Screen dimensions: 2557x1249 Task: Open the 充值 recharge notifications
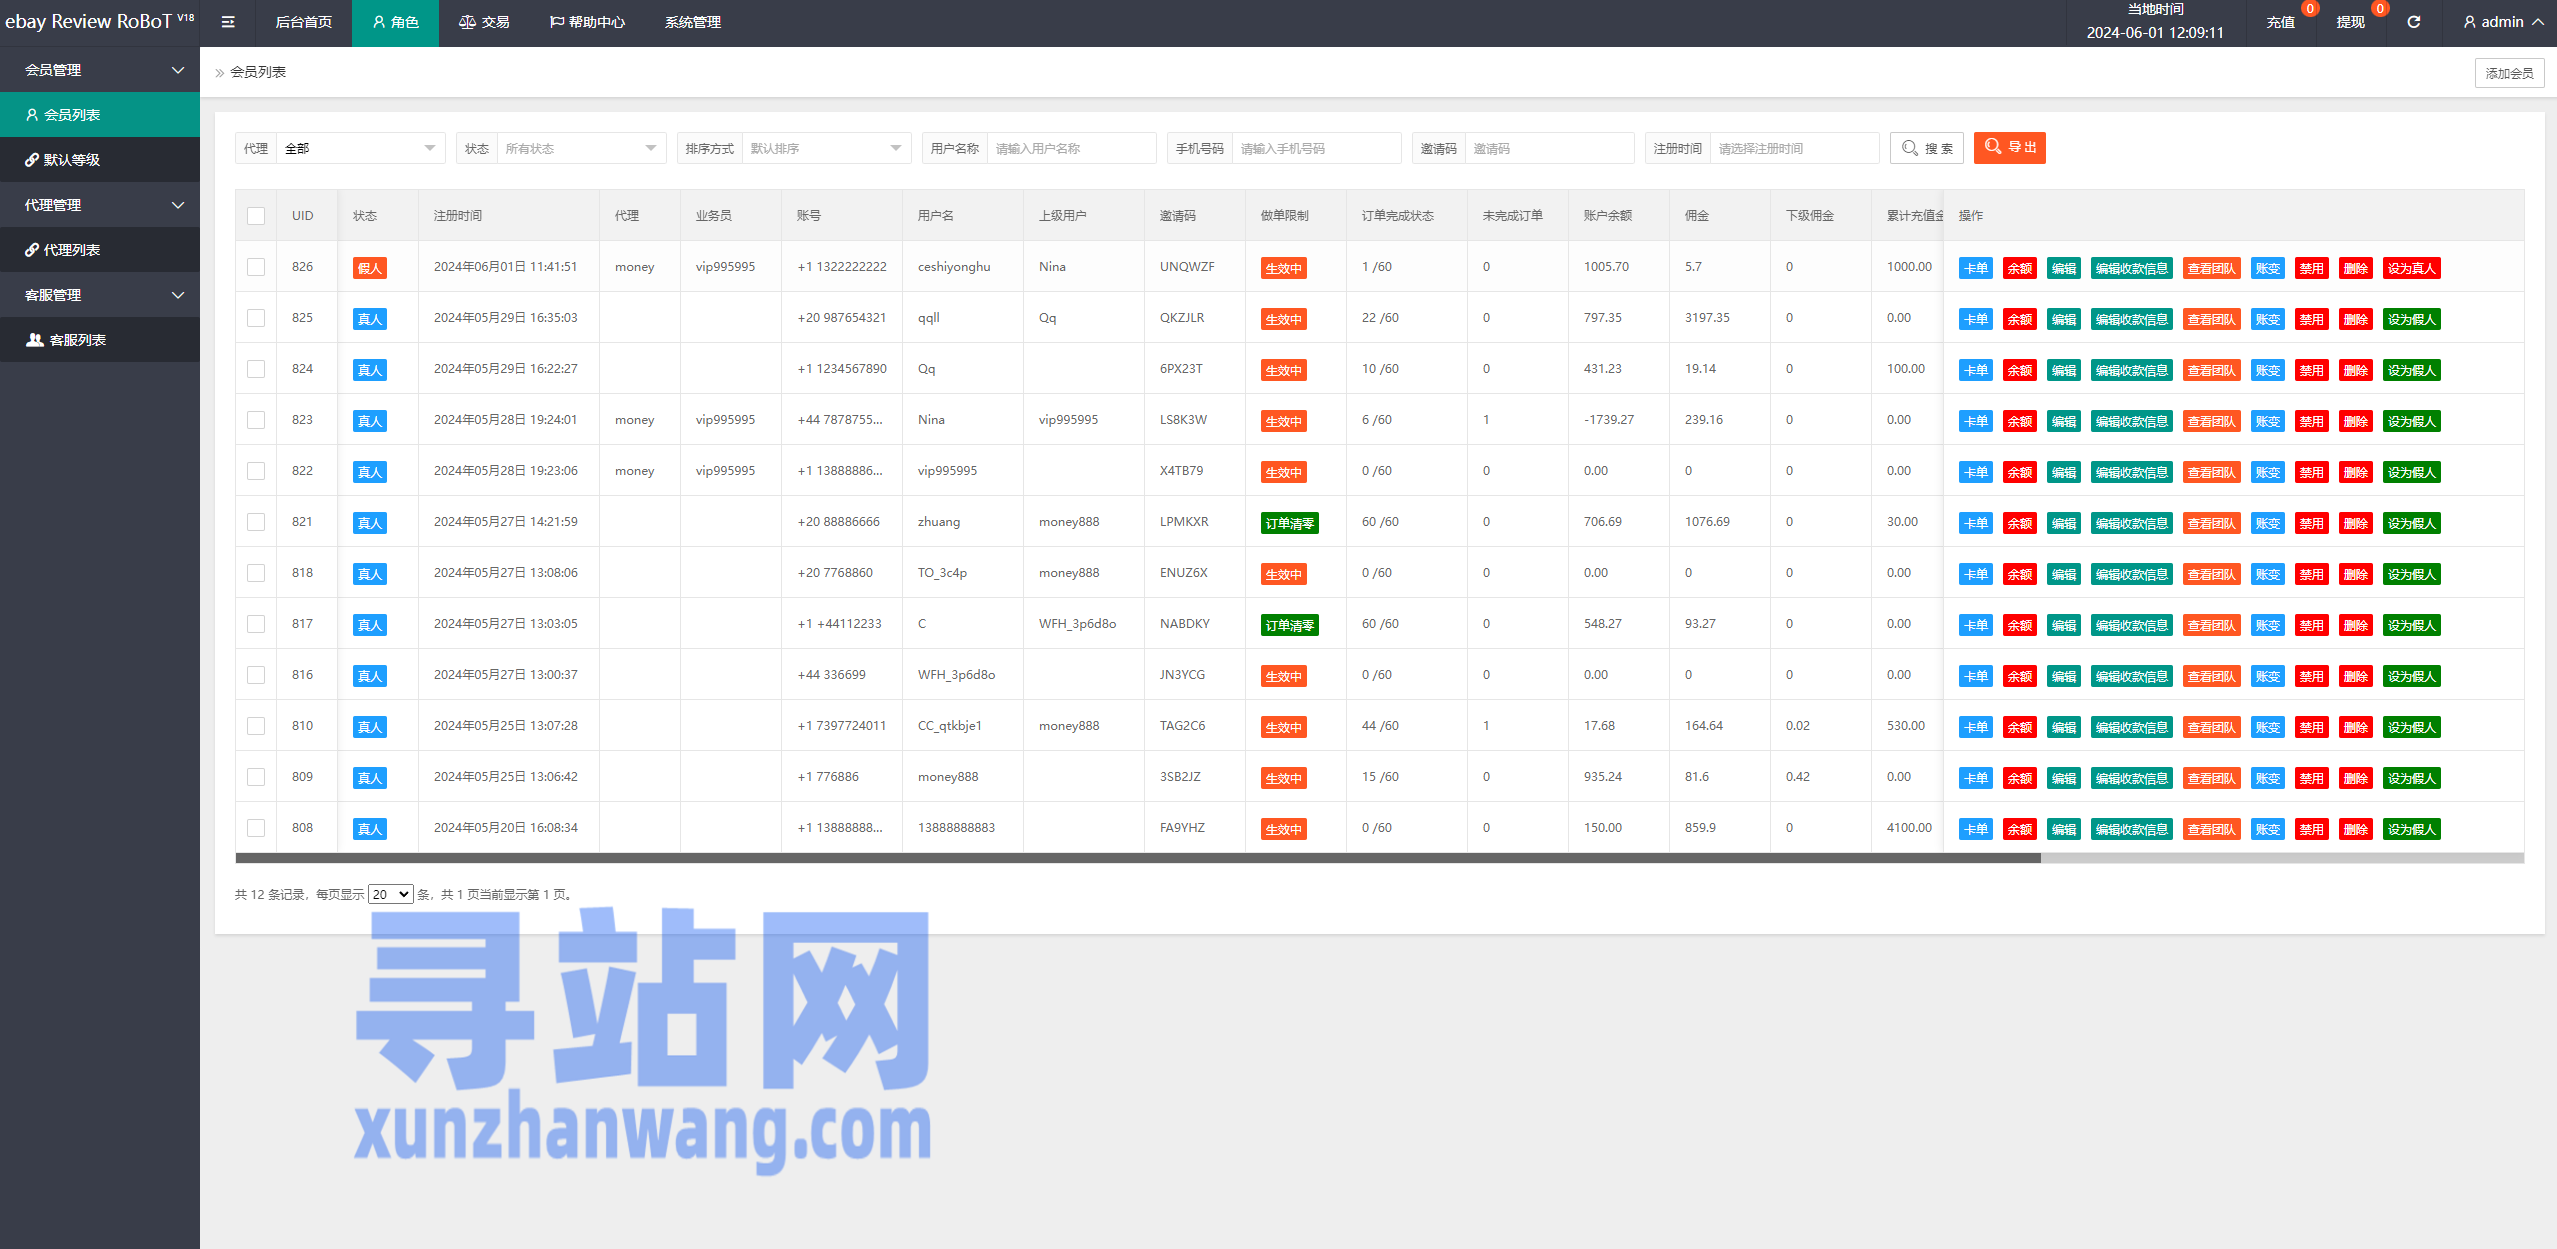(2281, 22)
